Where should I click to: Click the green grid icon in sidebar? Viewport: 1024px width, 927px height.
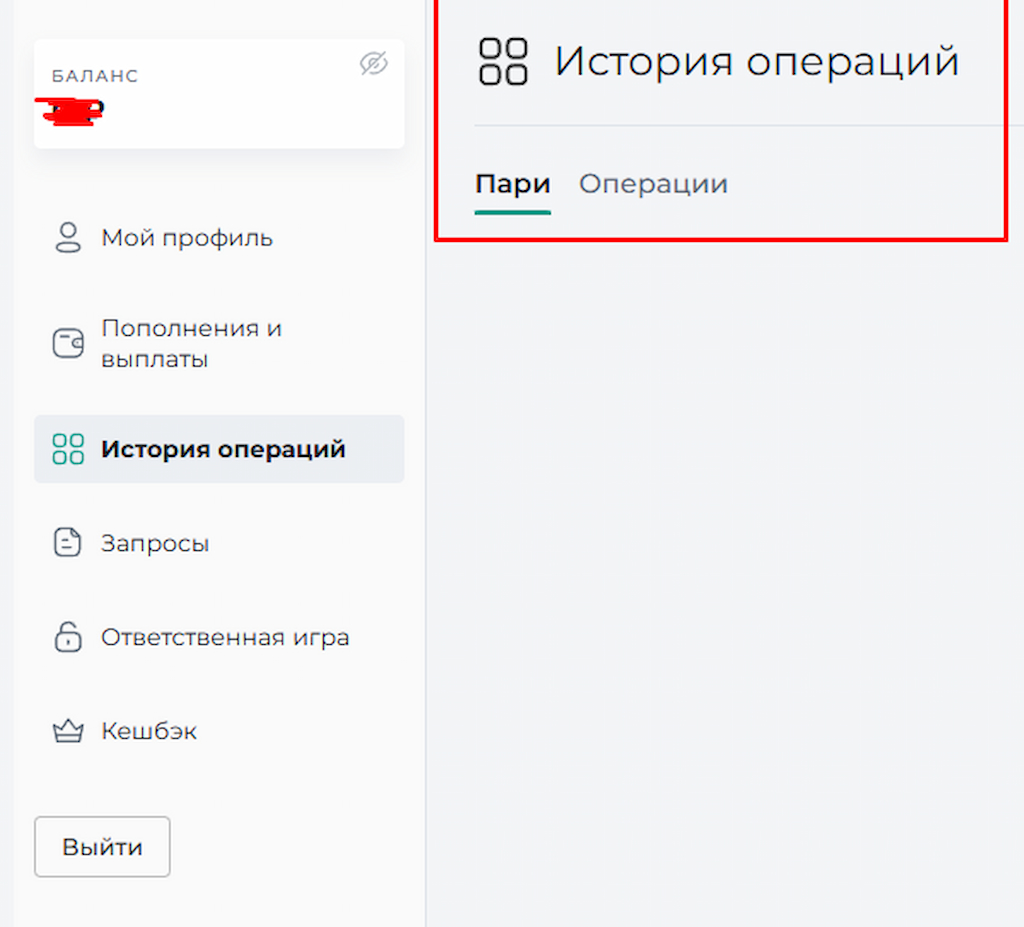68,449
